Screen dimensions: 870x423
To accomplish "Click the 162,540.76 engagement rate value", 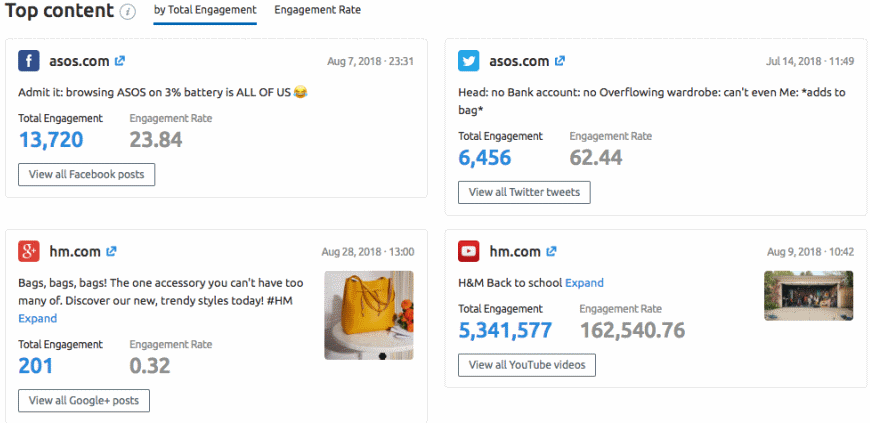I will pos(633,330).
